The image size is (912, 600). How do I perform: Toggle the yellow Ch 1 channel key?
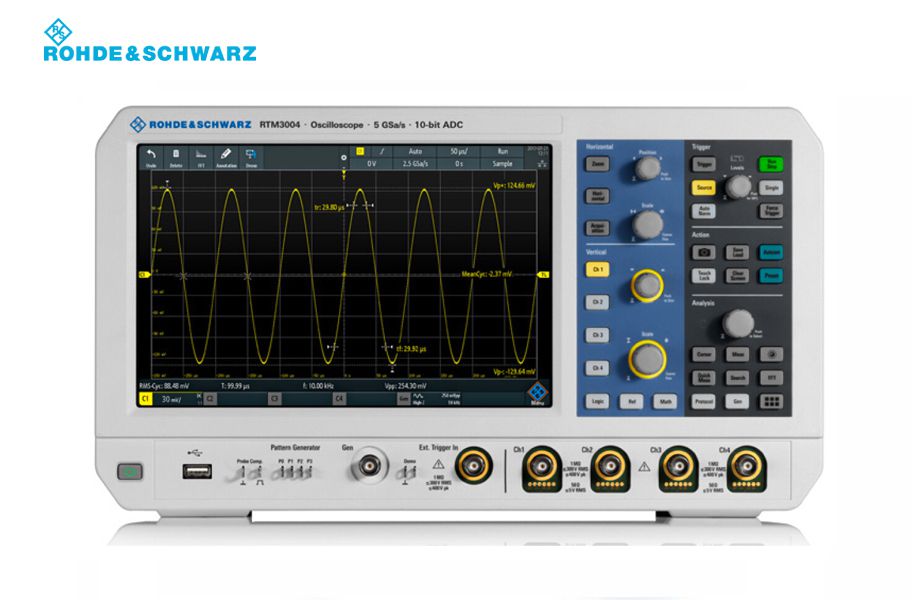(597, 269)
